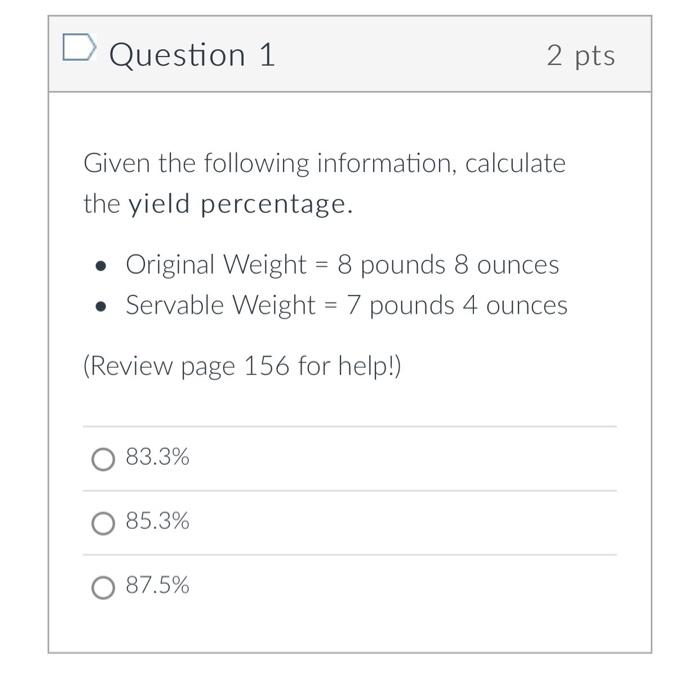Image resolution: width=700 pixels, height=679 pixels.
Task: Flag Question 1 using the flag icon
Action: click(79, 47)
